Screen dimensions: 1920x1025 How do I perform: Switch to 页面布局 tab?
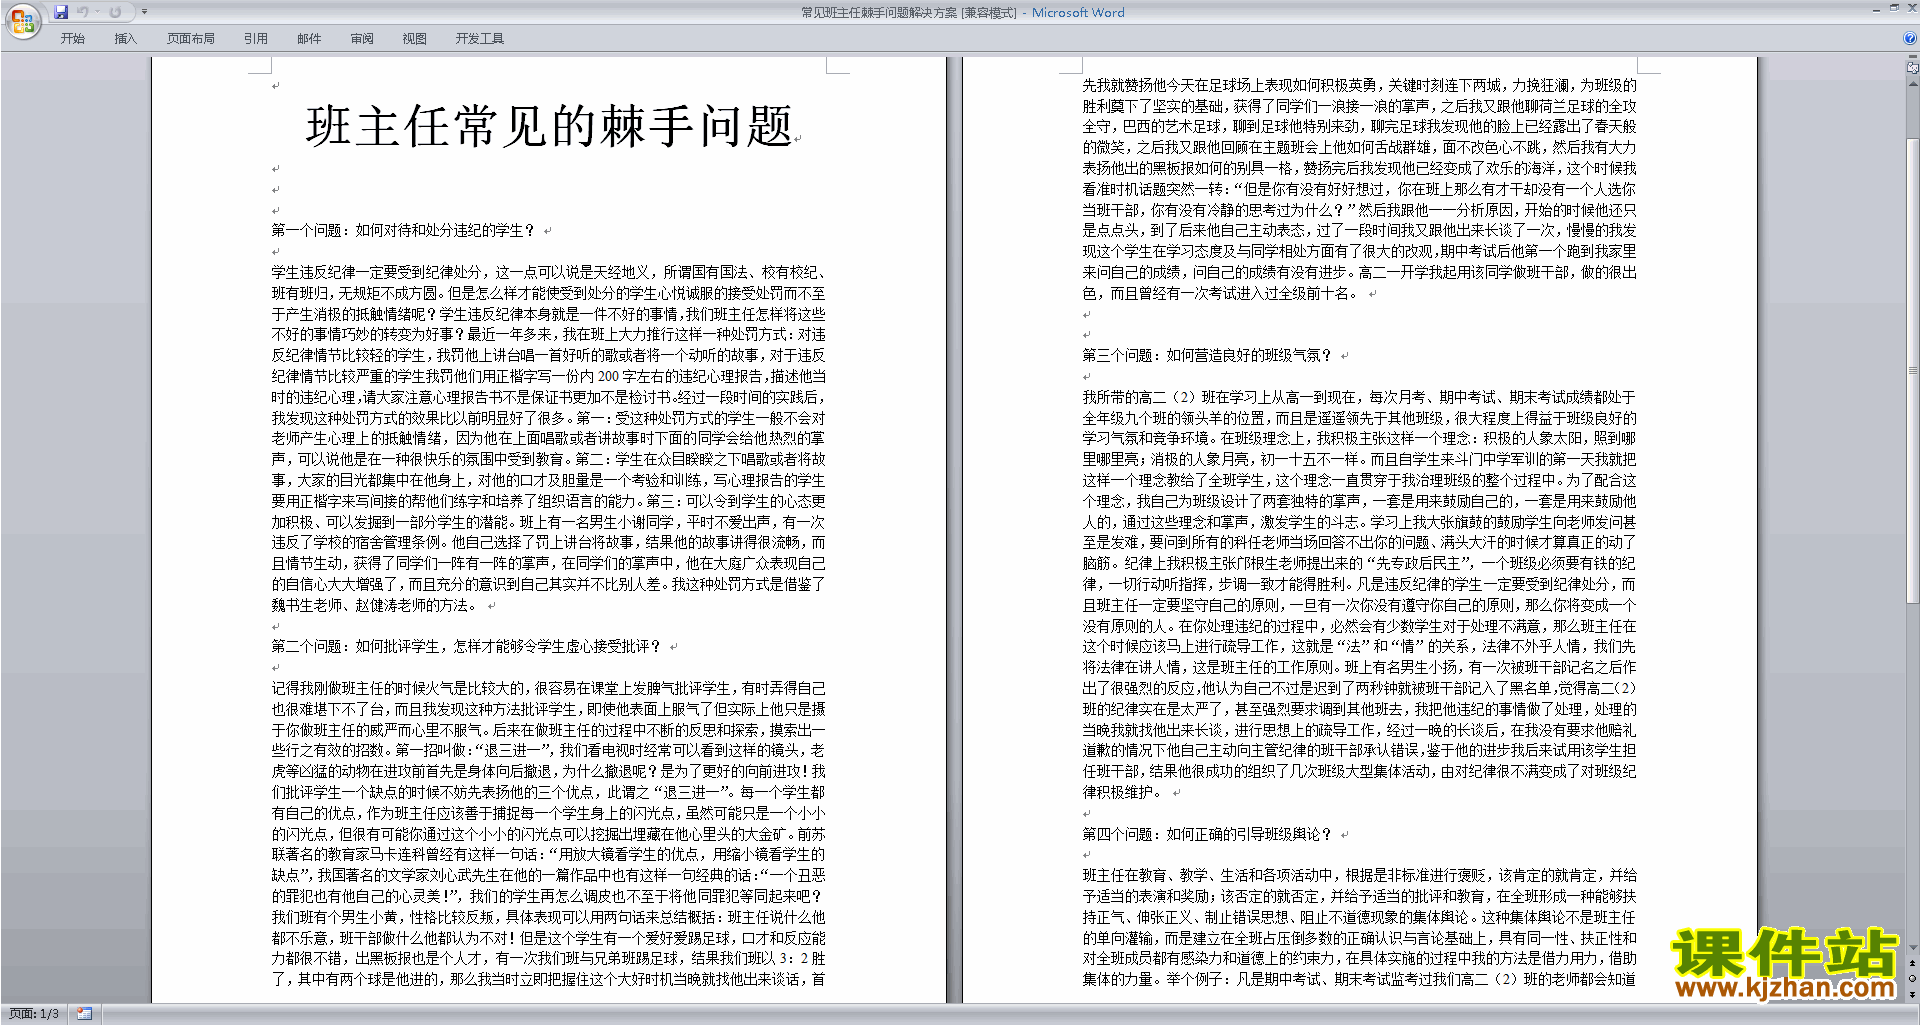tap(191, 39)
